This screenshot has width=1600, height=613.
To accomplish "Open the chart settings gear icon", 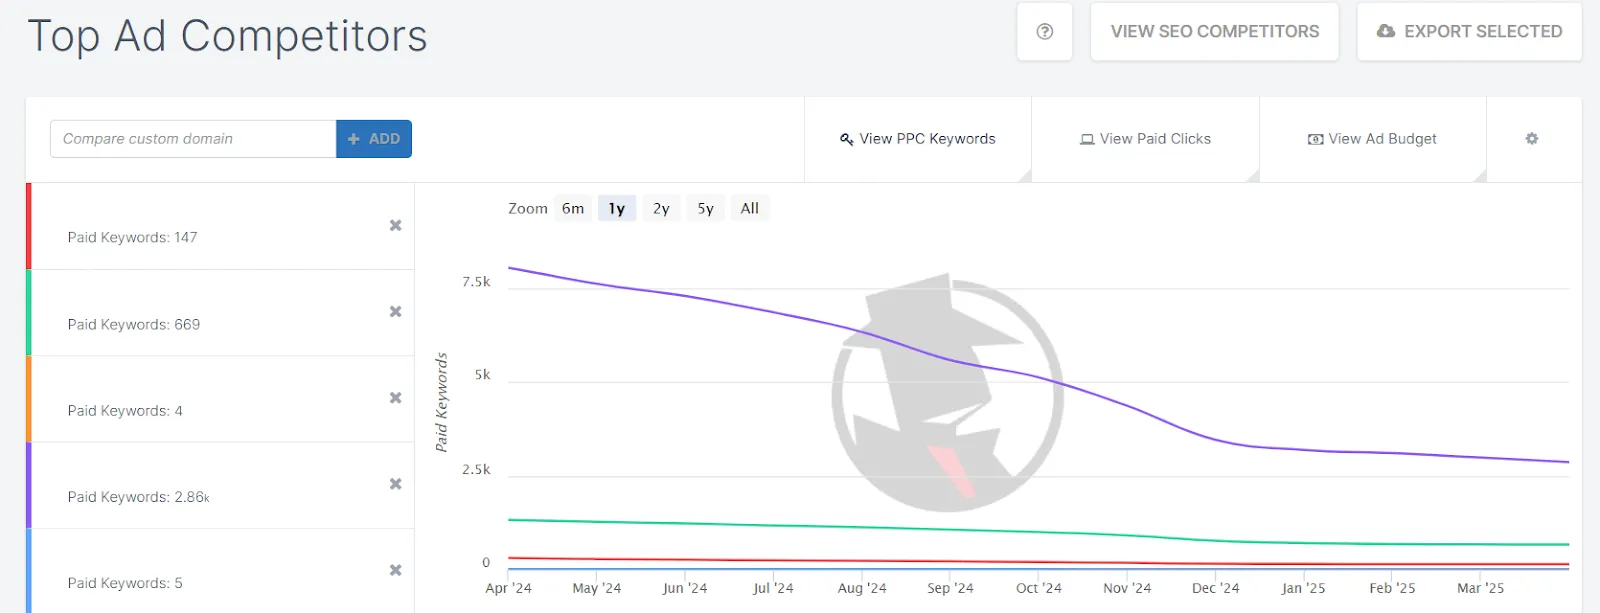I will (1532, 139).
